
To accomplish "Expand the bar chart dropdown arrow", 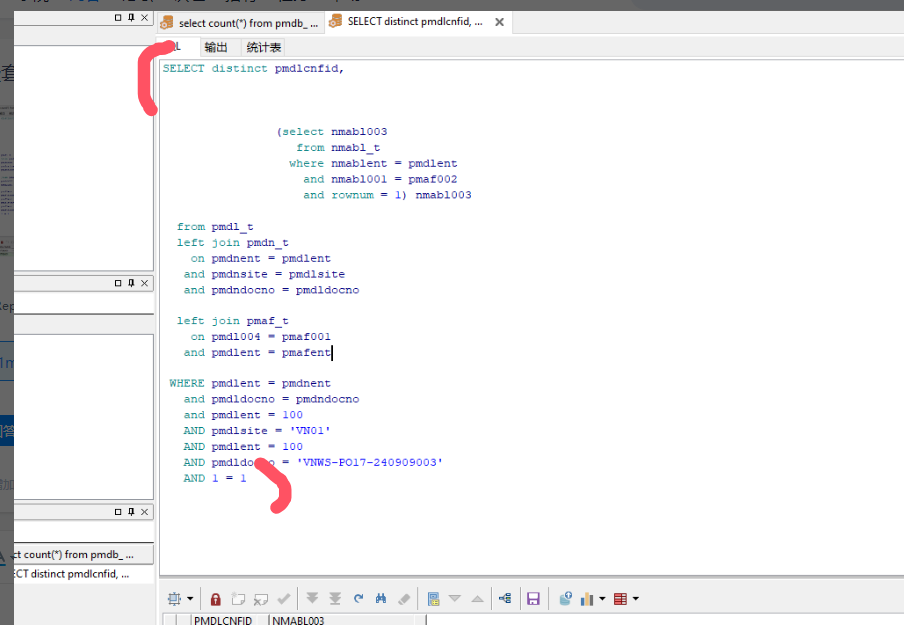I will point(602,598).
